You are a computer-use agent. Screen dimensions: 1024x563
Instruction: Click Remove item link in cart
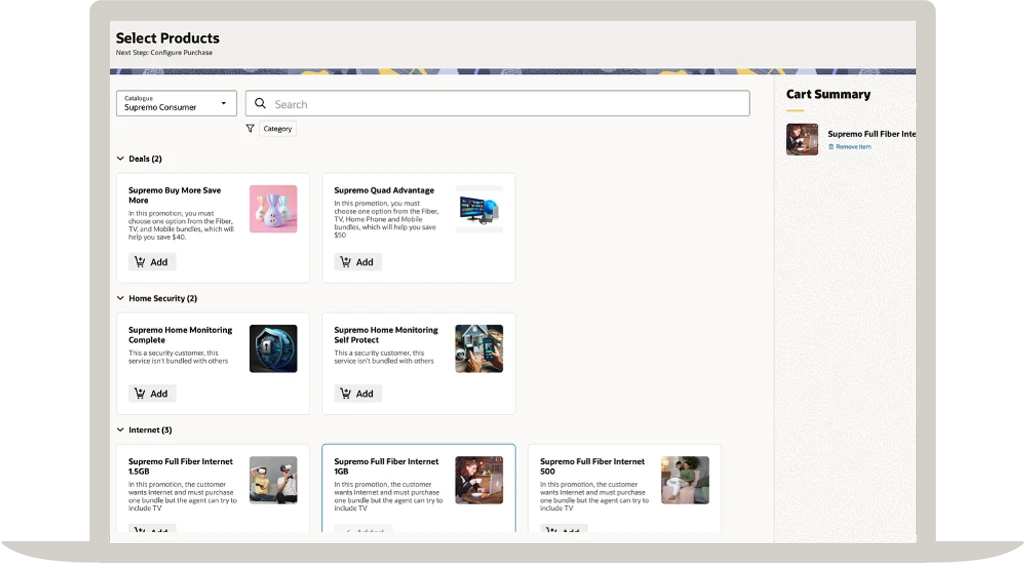pyautogui.click(x=853, y=147)
